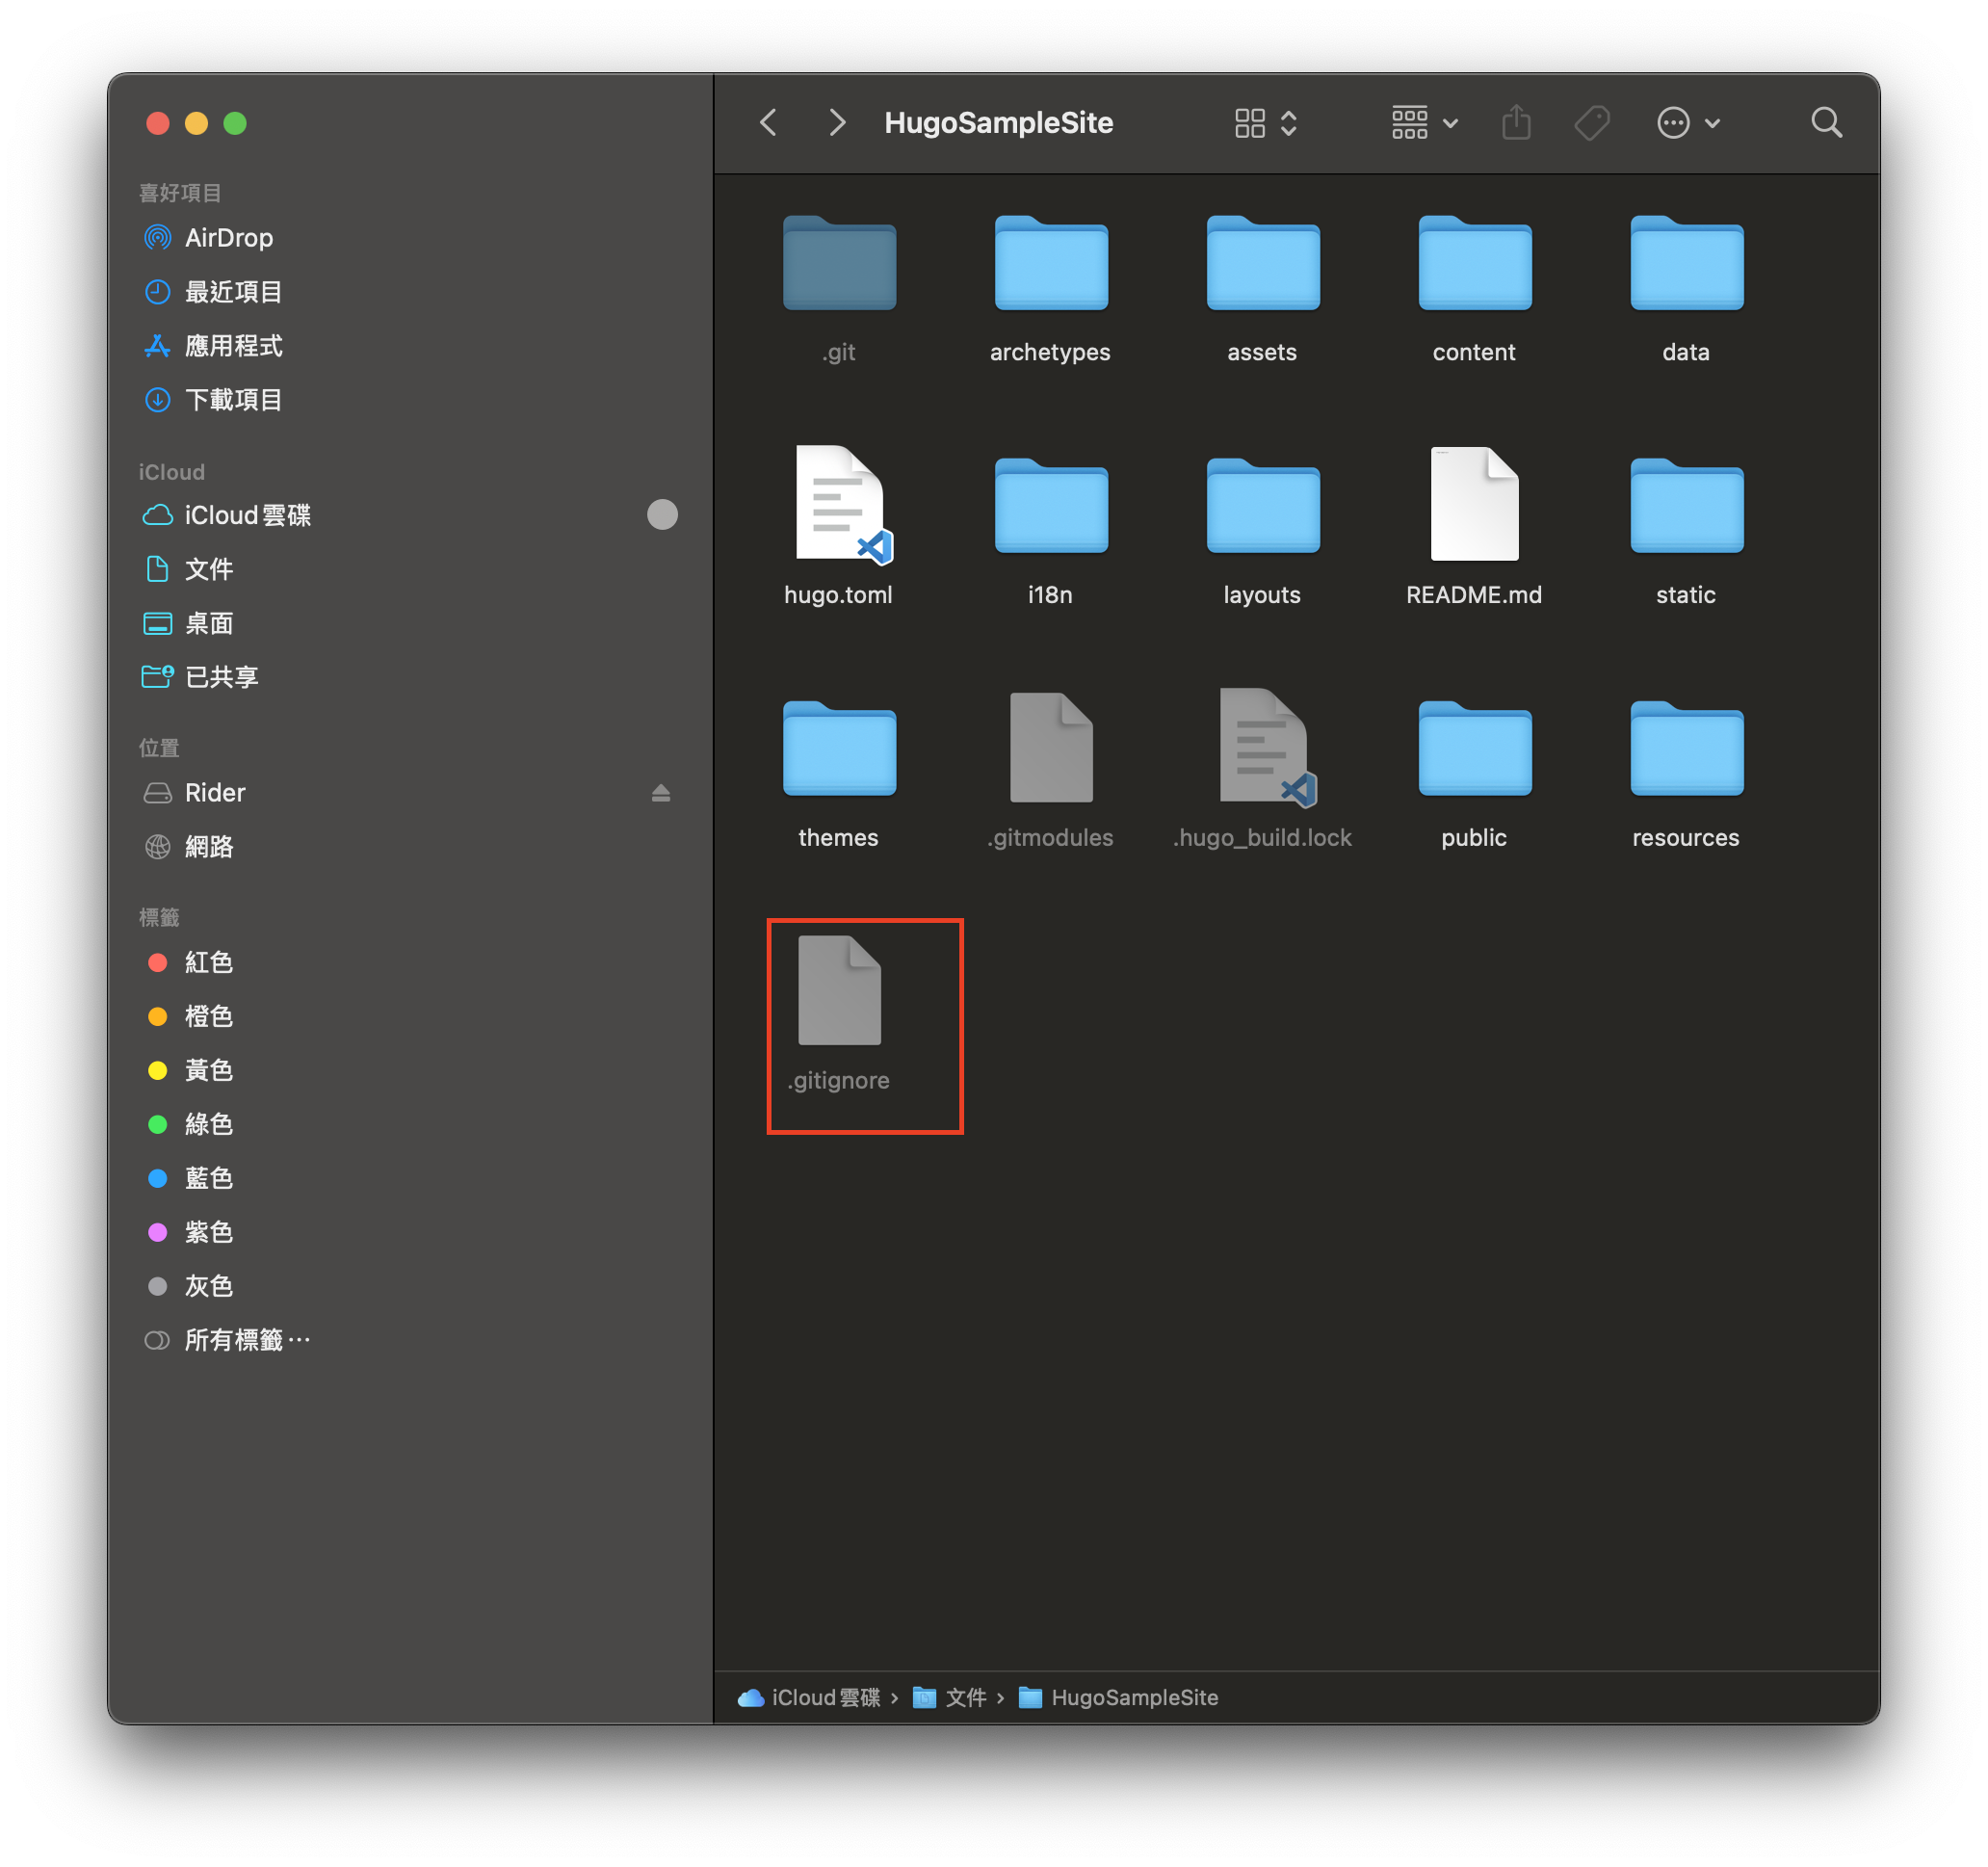
Task: Select the .hugo_build.lock file
Action: (x=1262, y=770)
